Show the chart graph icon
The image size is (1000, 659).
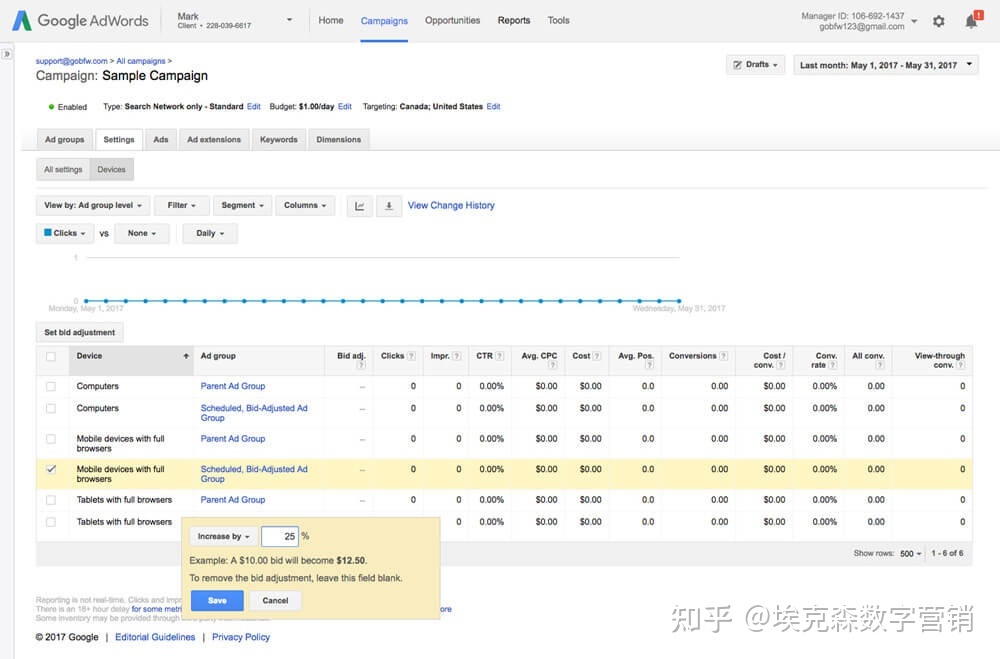[x=359, y=206]
